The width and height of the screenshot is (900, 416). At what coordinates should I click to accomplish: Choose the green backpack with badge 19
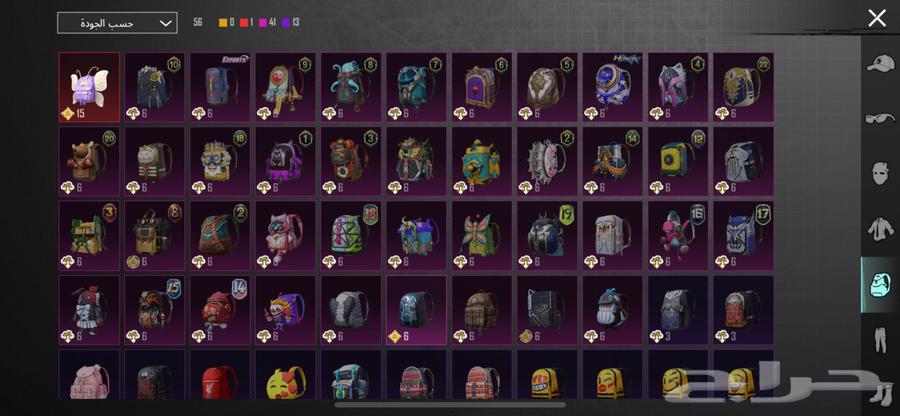[547, 235]
